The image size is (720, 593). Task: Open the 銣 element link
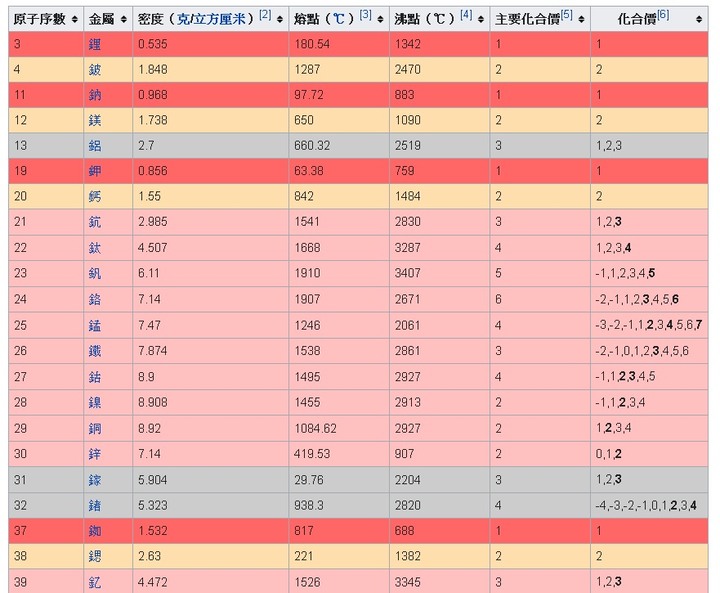95,531
